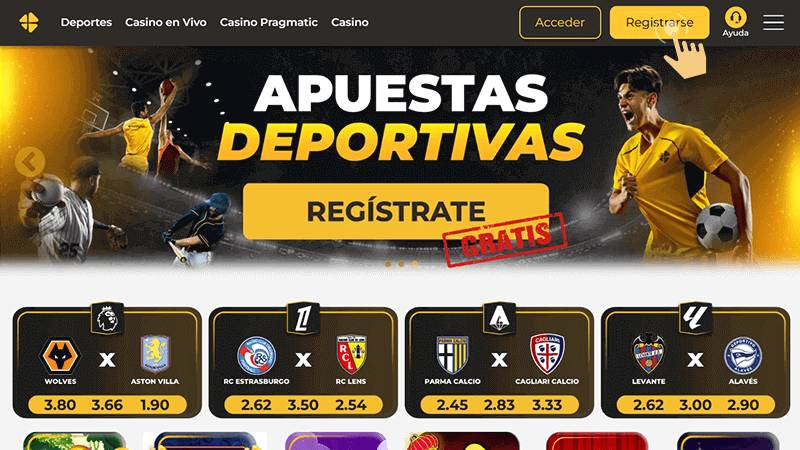
Task: Navigate to Casino Pragmatic
Action: click(268, 22)
